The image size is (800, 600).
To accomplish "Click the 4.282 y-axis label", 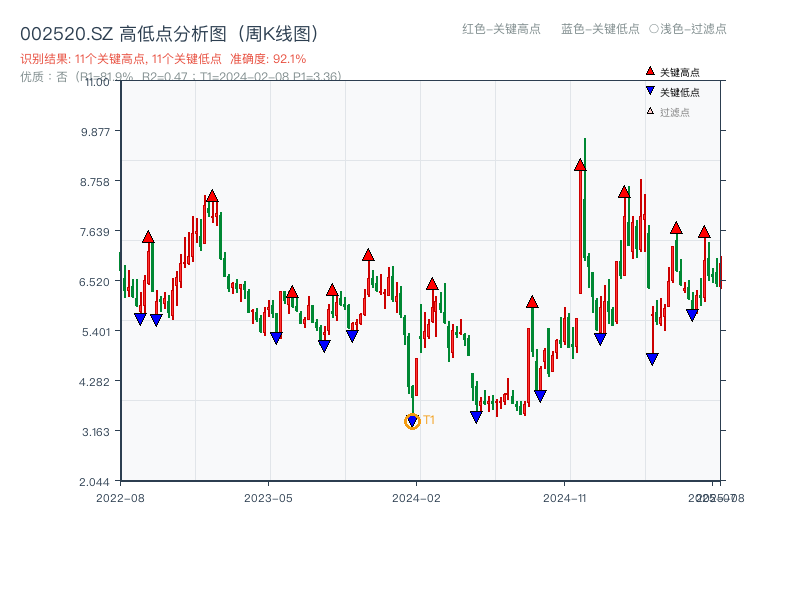I will [x=95, y=382].
